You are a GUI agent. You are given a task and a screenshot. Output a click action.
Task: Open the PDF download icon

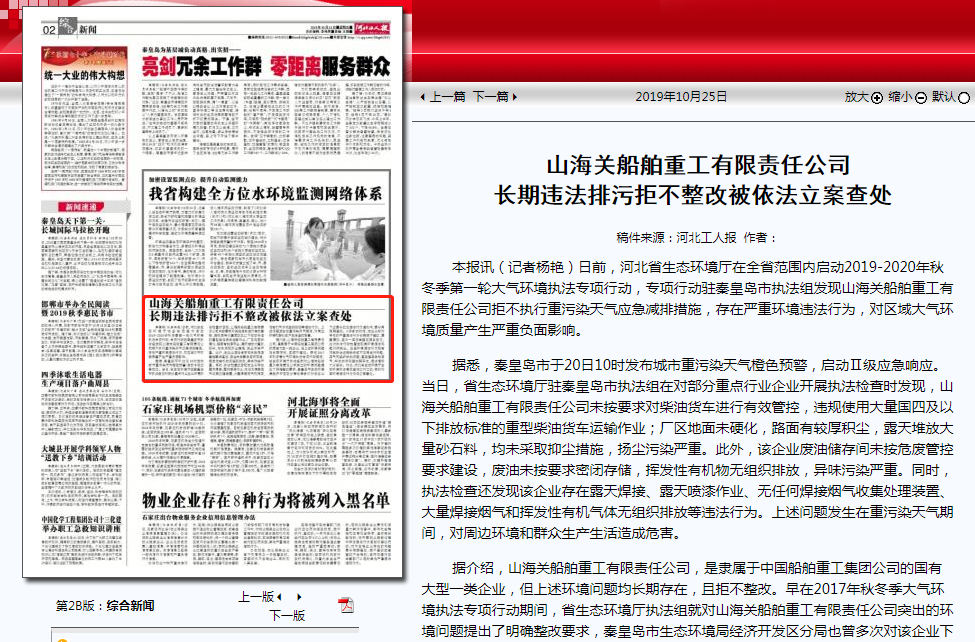pos(346,604)
